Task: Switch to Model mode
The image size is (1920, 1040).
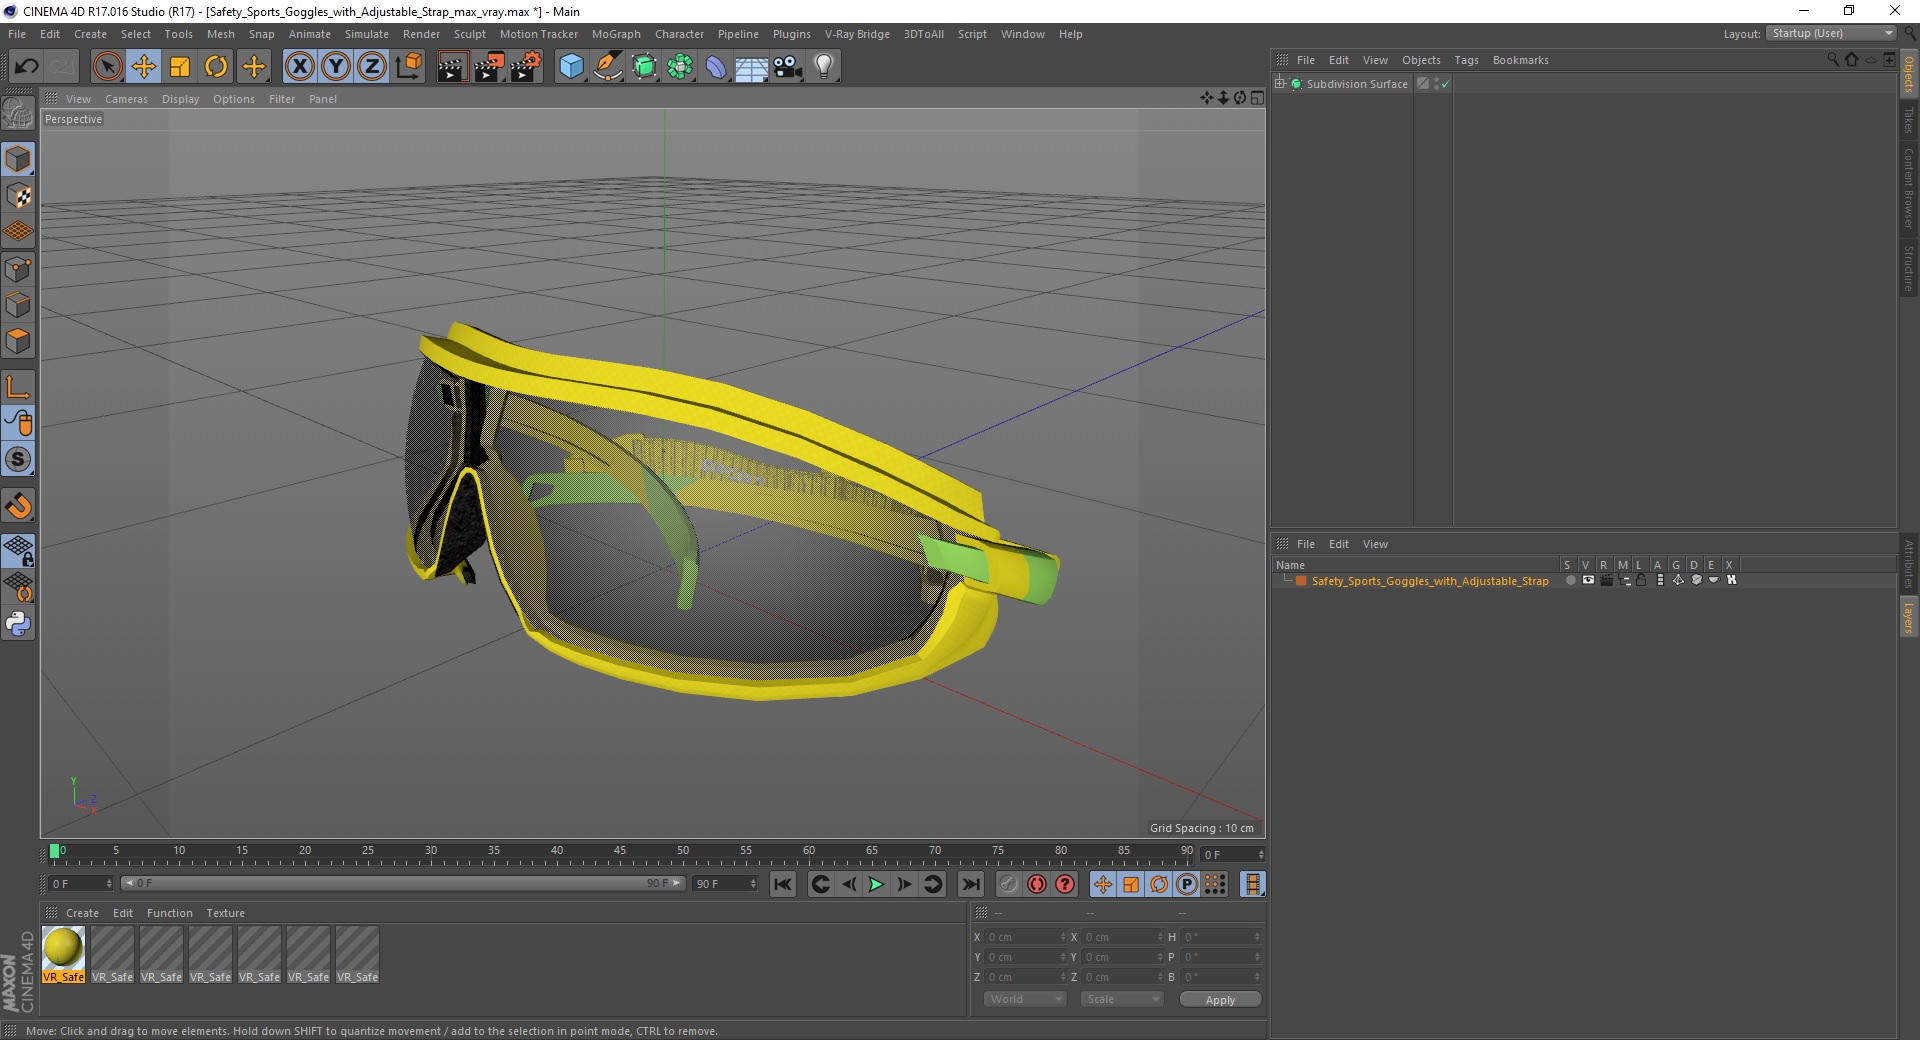Action: pos(18,159)
